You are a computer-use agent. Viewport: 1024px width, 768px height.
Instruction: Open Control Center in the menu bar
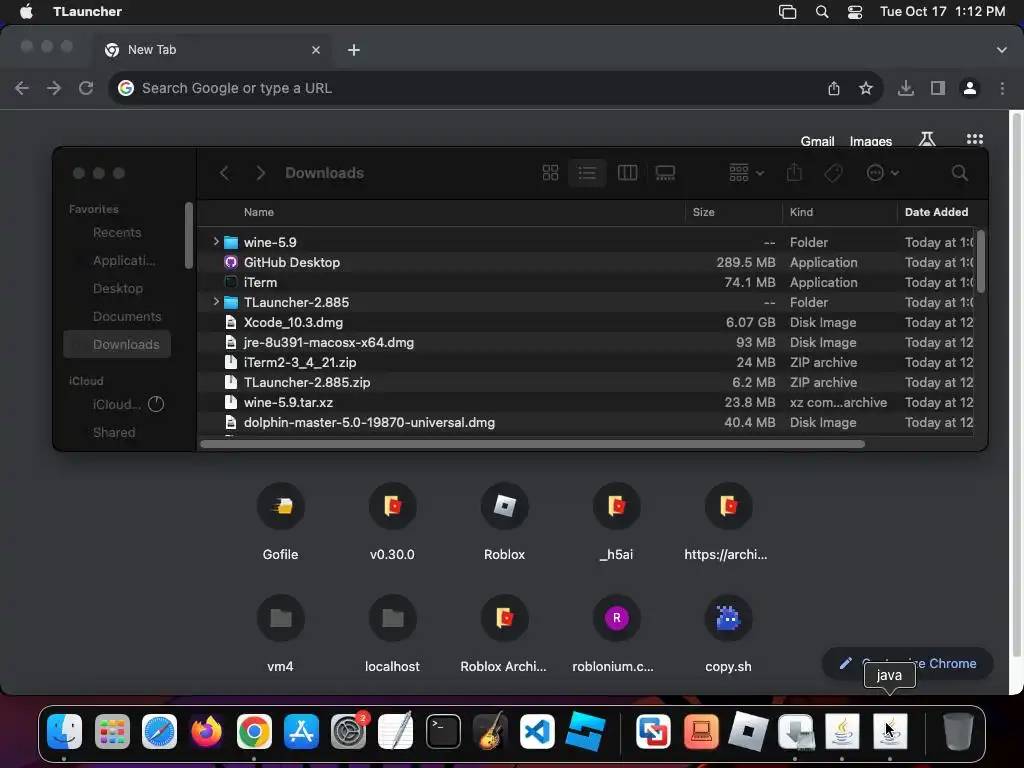[855, 12]
